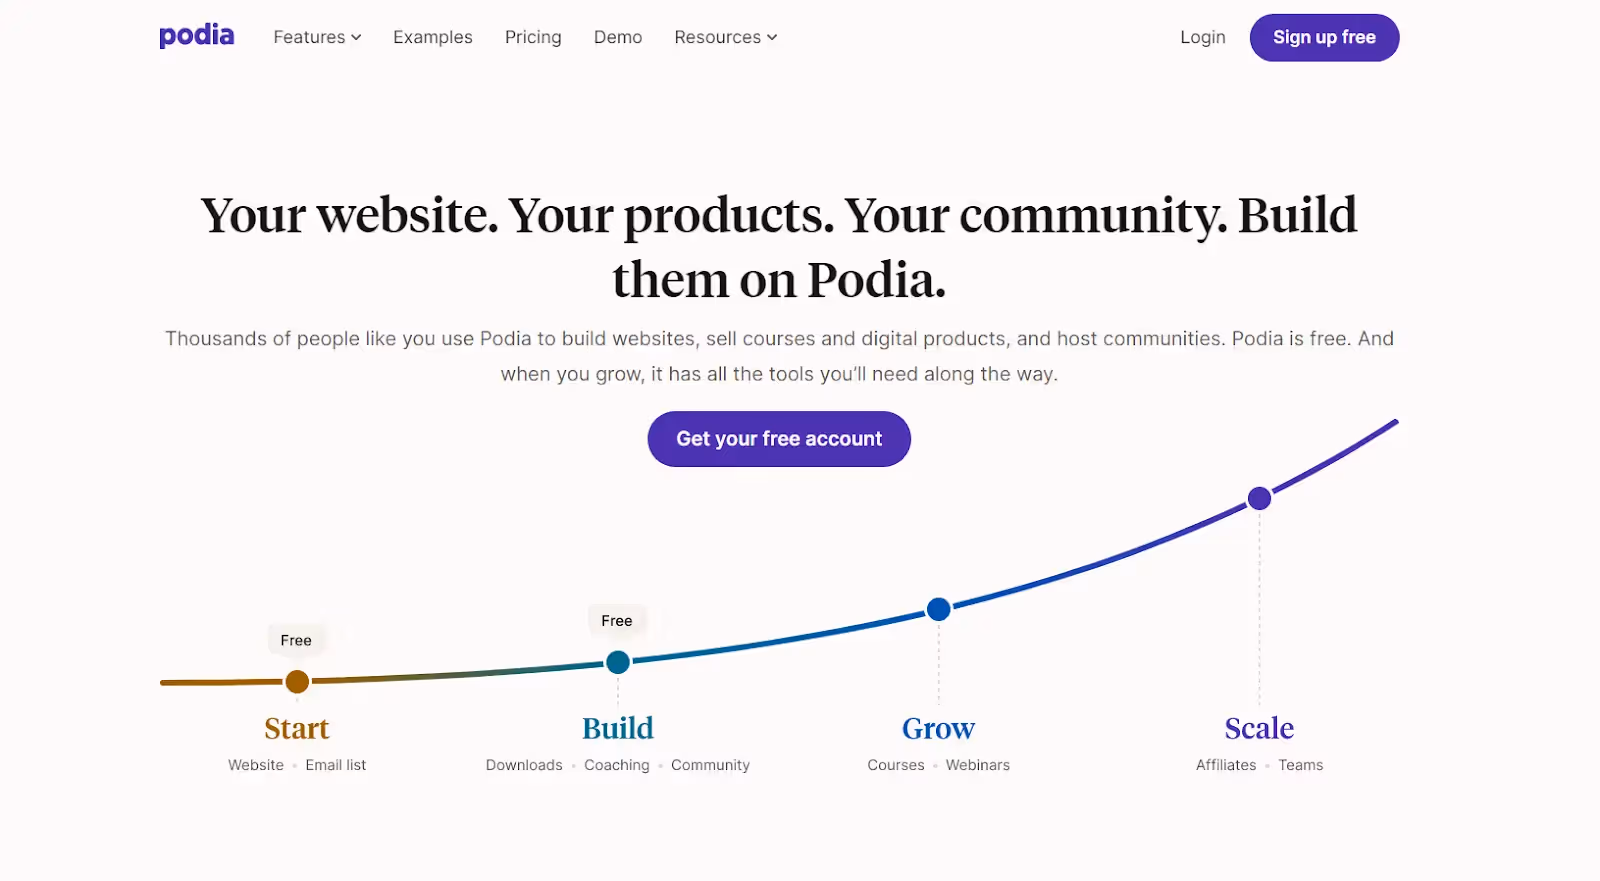
Task: Select the Build milestone dot on the graph
Action: coord(617,661)
